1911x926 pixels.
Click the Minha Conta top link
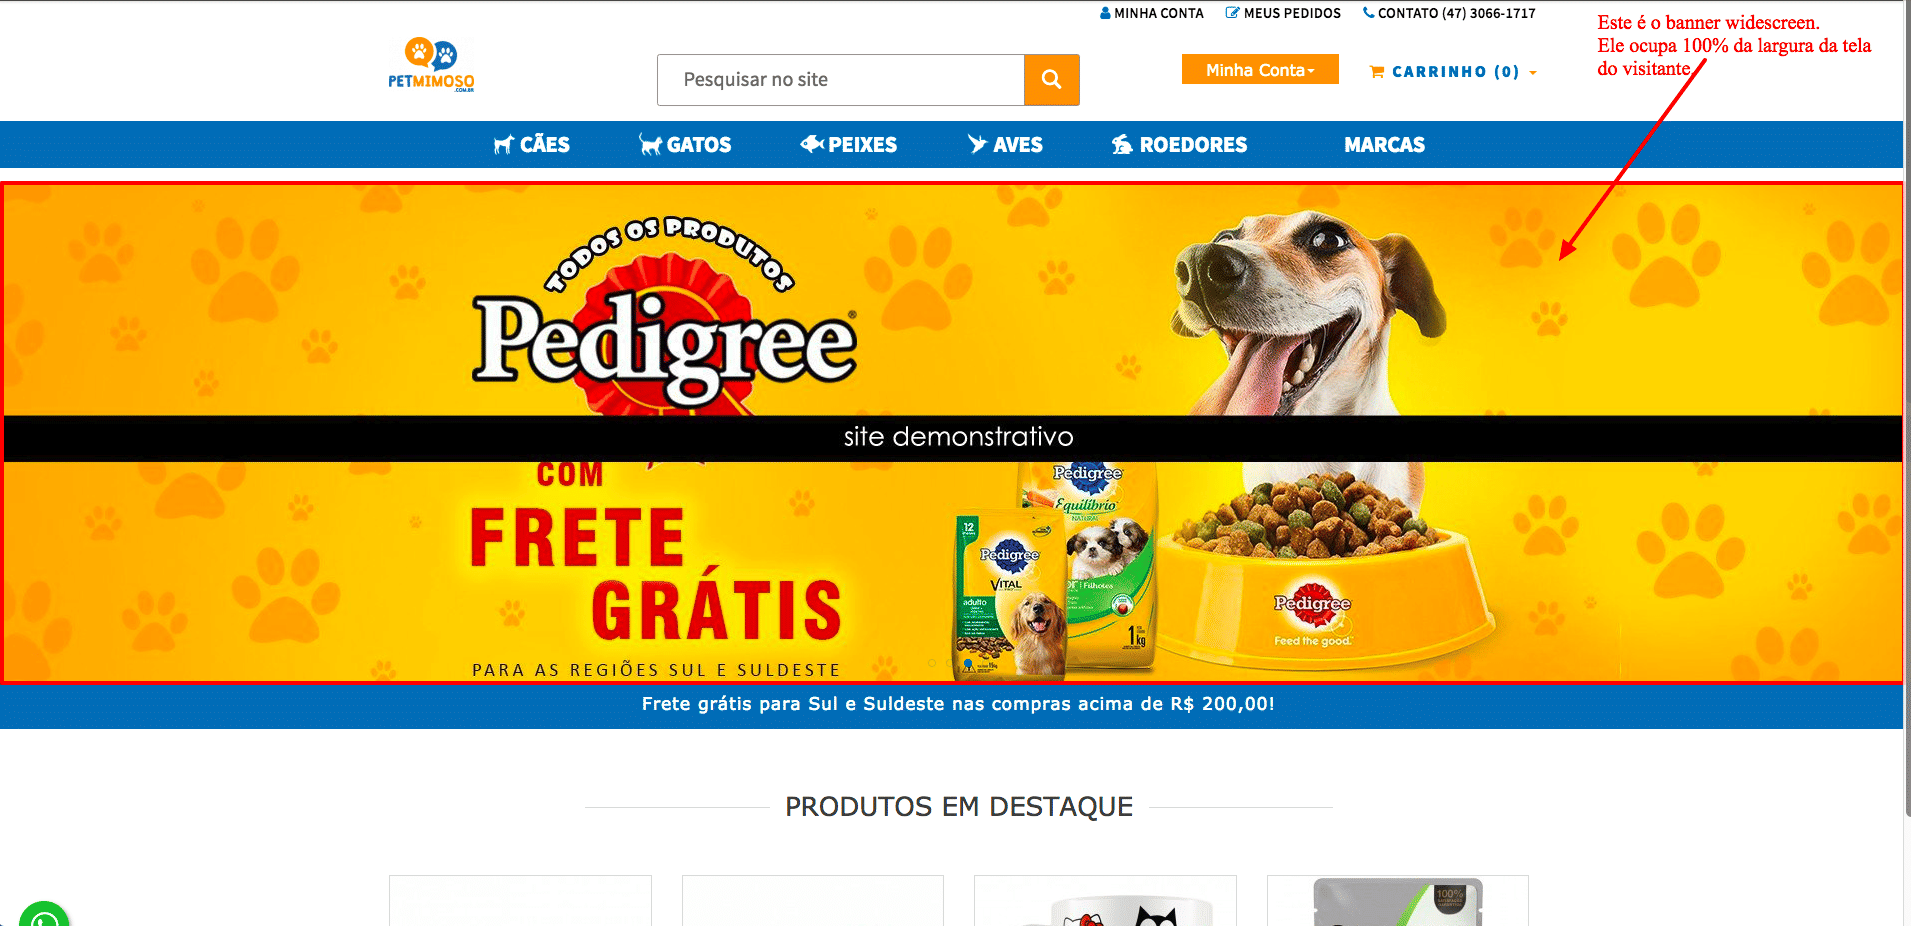coord(1152,13)
